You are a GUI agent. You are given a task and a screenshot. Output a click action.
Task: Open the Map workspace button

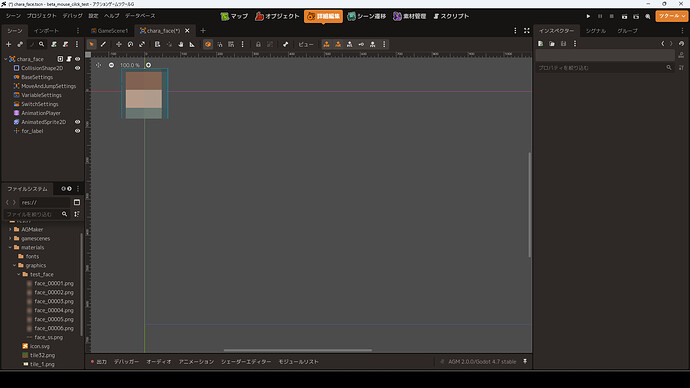(235, 16)
